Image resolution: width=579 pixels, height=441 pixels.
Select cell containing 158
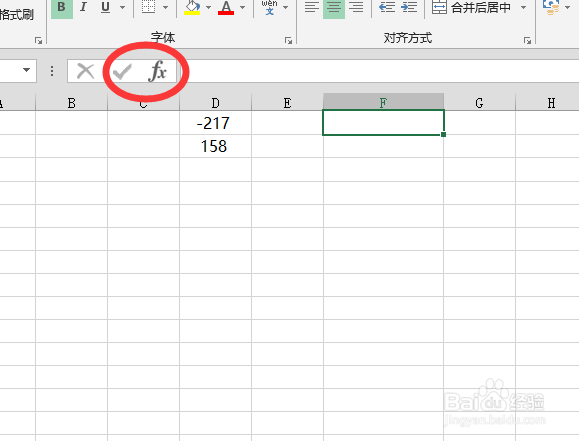215,146
